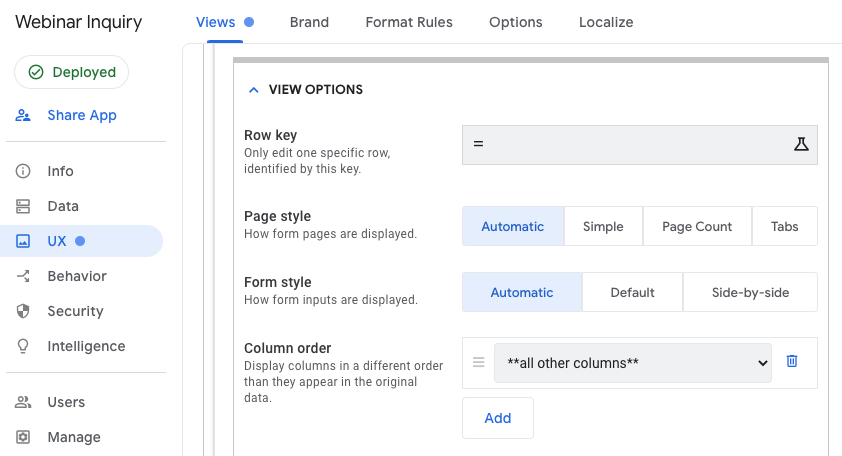
Task: Go to Data section icon
Action: (x=23, y=206)
